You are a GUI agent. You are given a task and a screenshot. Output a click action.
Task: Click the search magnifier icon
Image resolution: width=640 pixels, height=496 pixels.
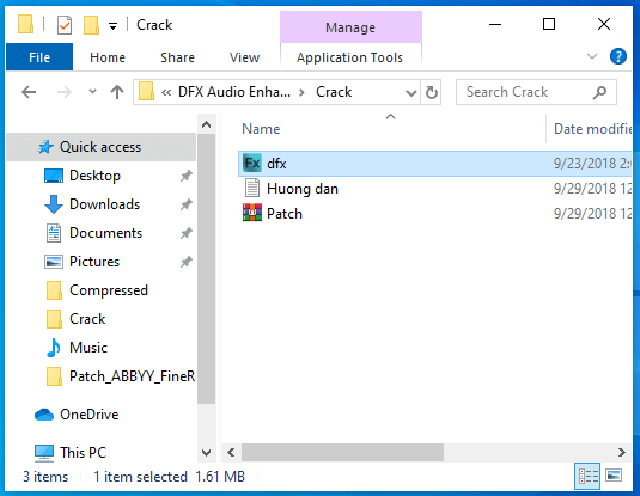pos(599,92)
